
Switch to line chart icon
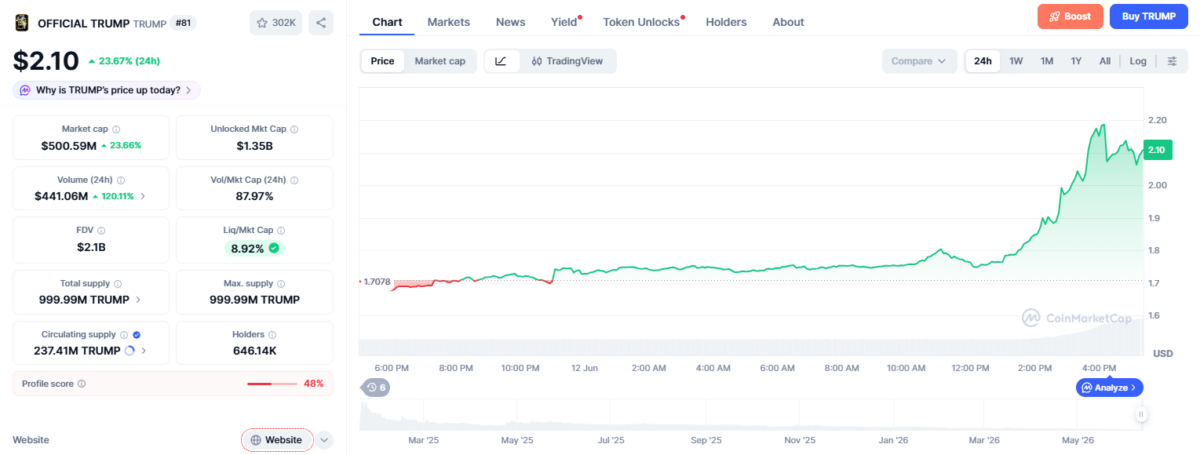[x=501, y=61]
